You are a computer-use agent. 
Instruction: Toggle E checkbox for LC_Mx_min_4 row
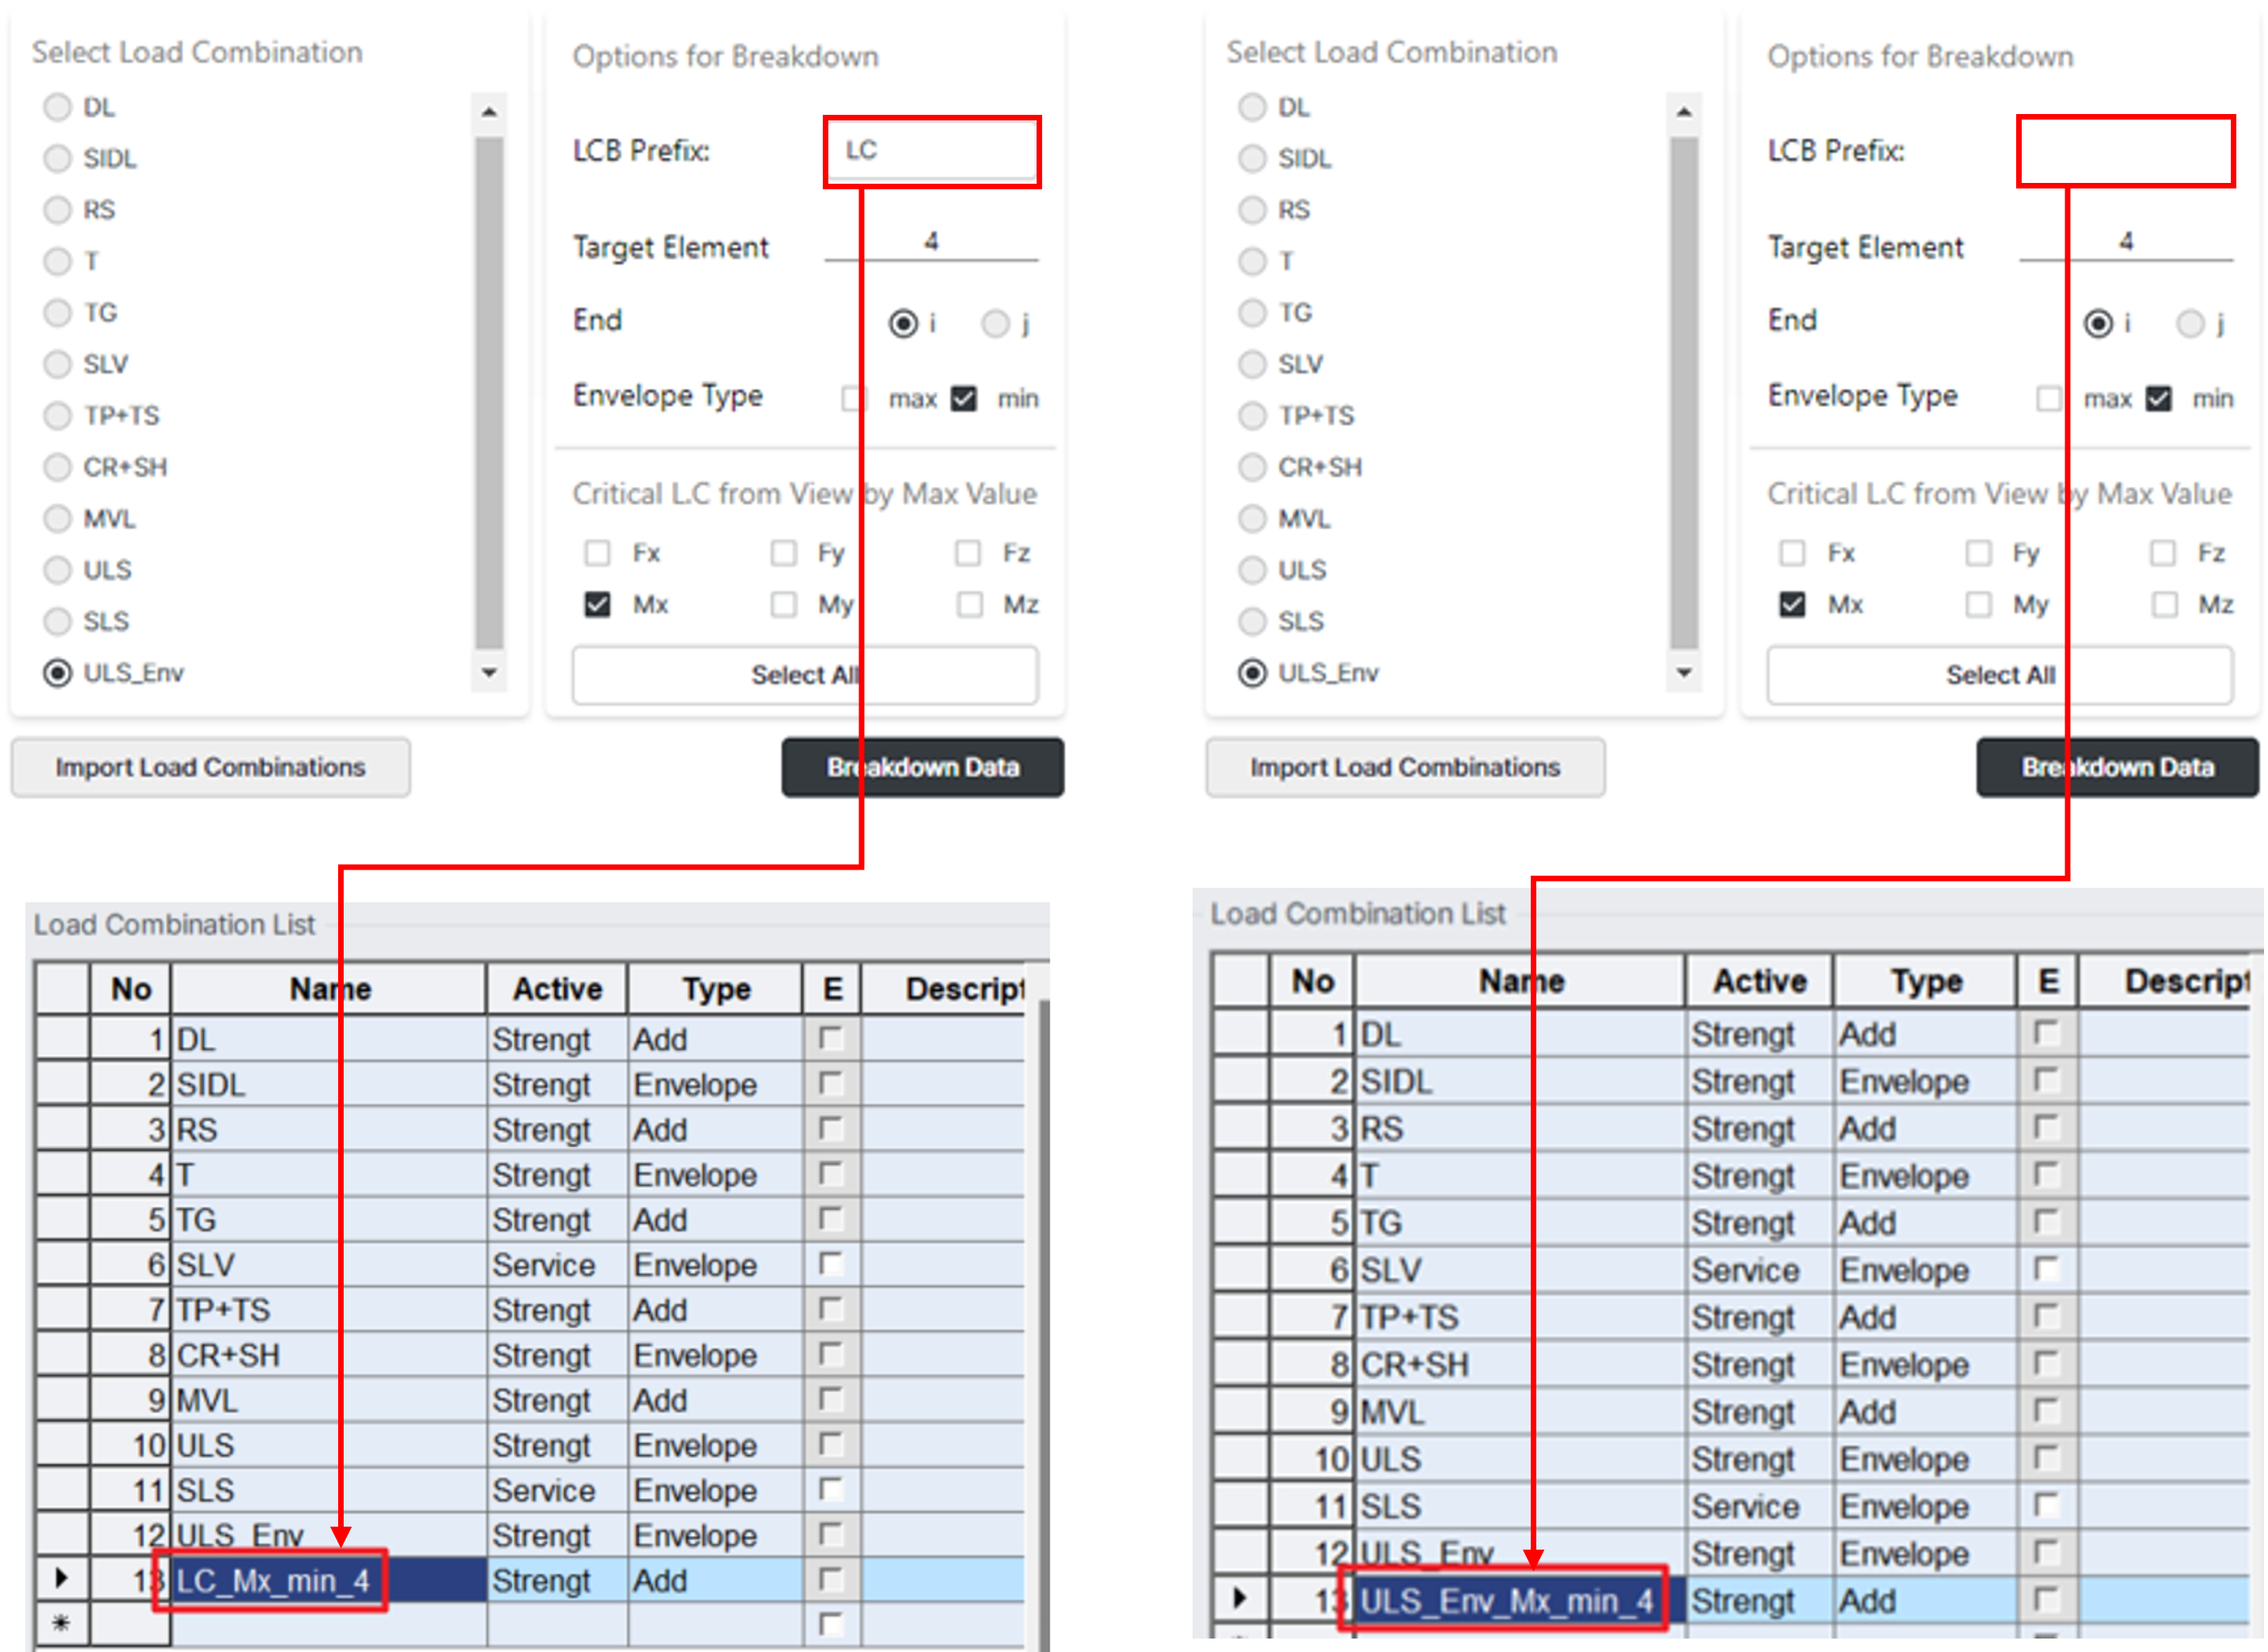tap(830, 1578)
